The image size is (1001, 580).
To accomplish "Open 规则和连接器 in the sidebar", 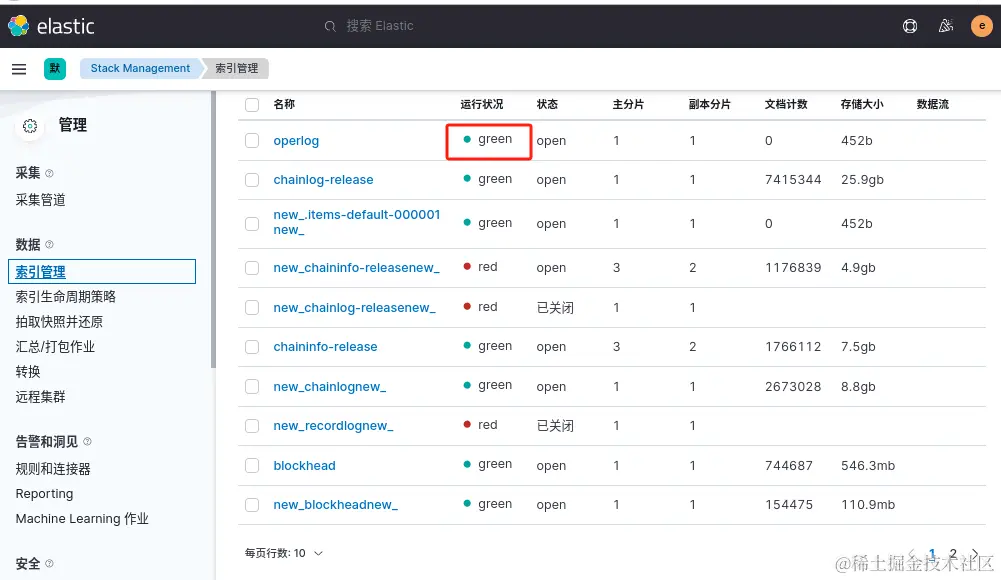I will pos(53,469).
